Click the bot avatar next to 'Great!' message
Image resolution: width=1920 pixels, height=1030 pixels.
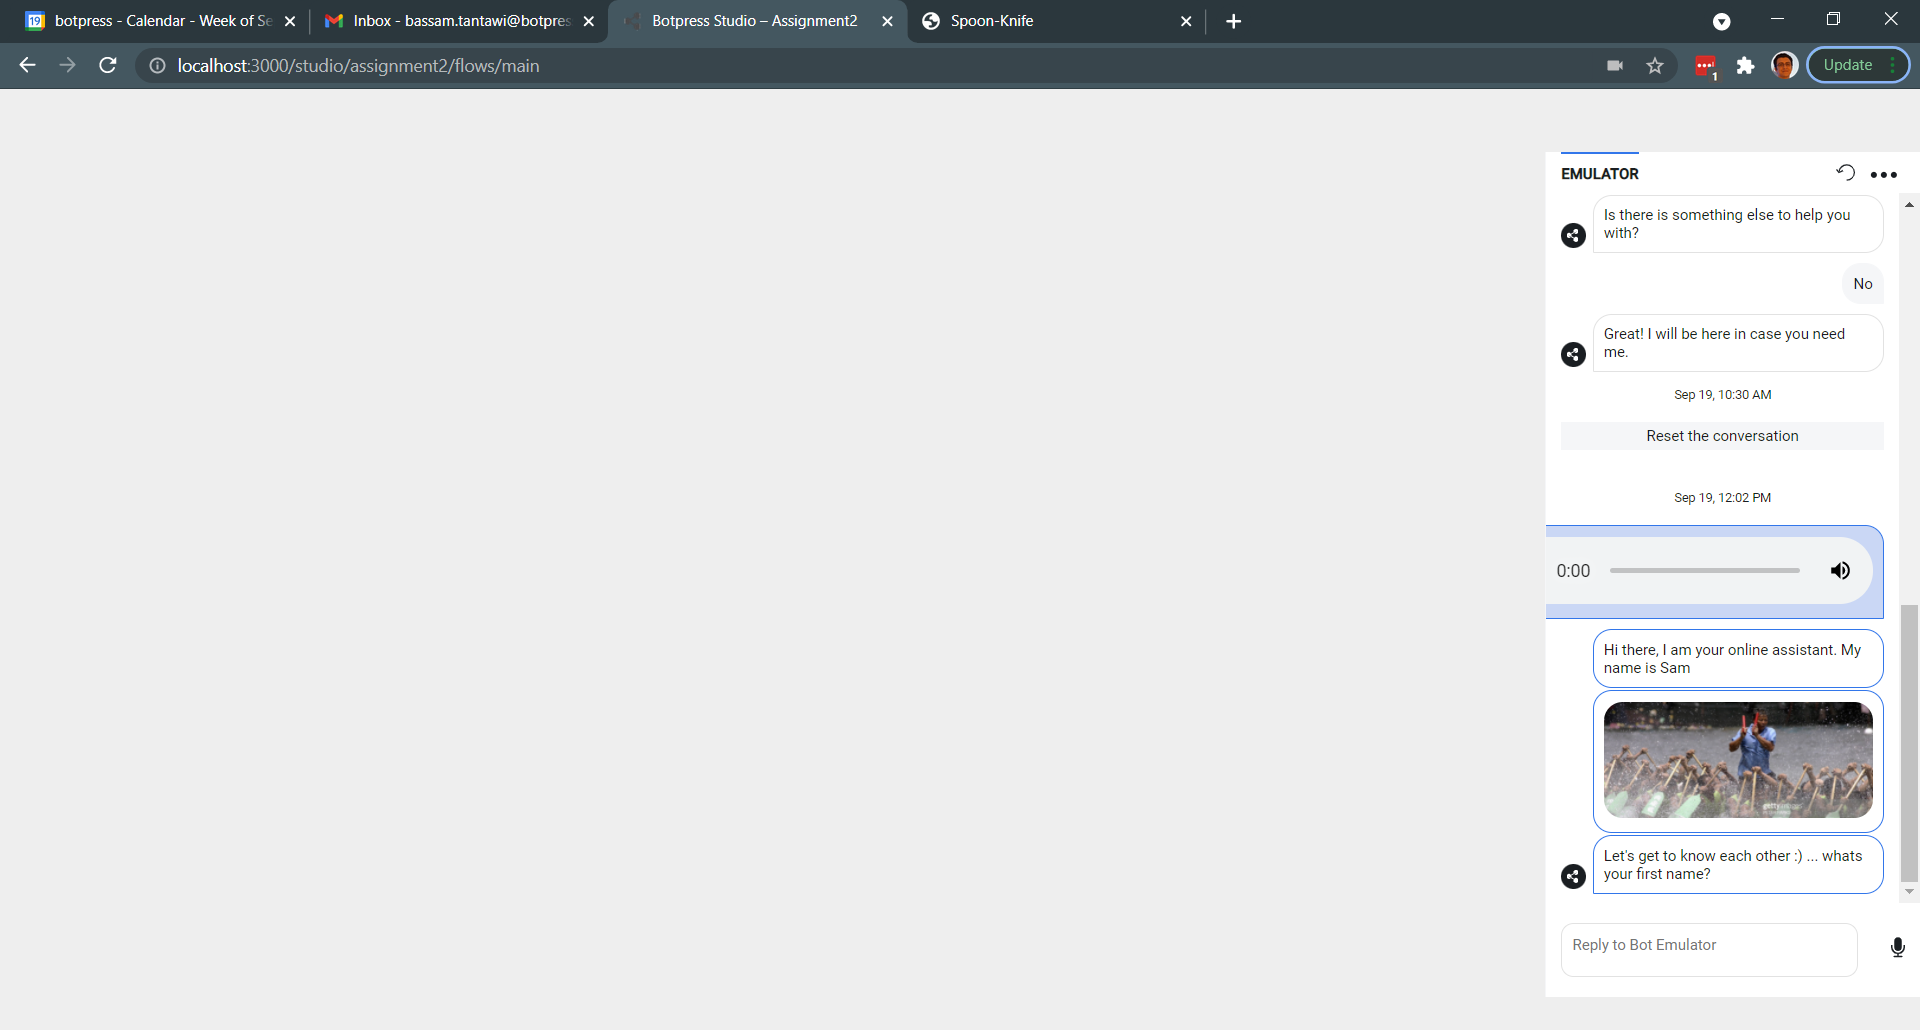[1573, 354]
